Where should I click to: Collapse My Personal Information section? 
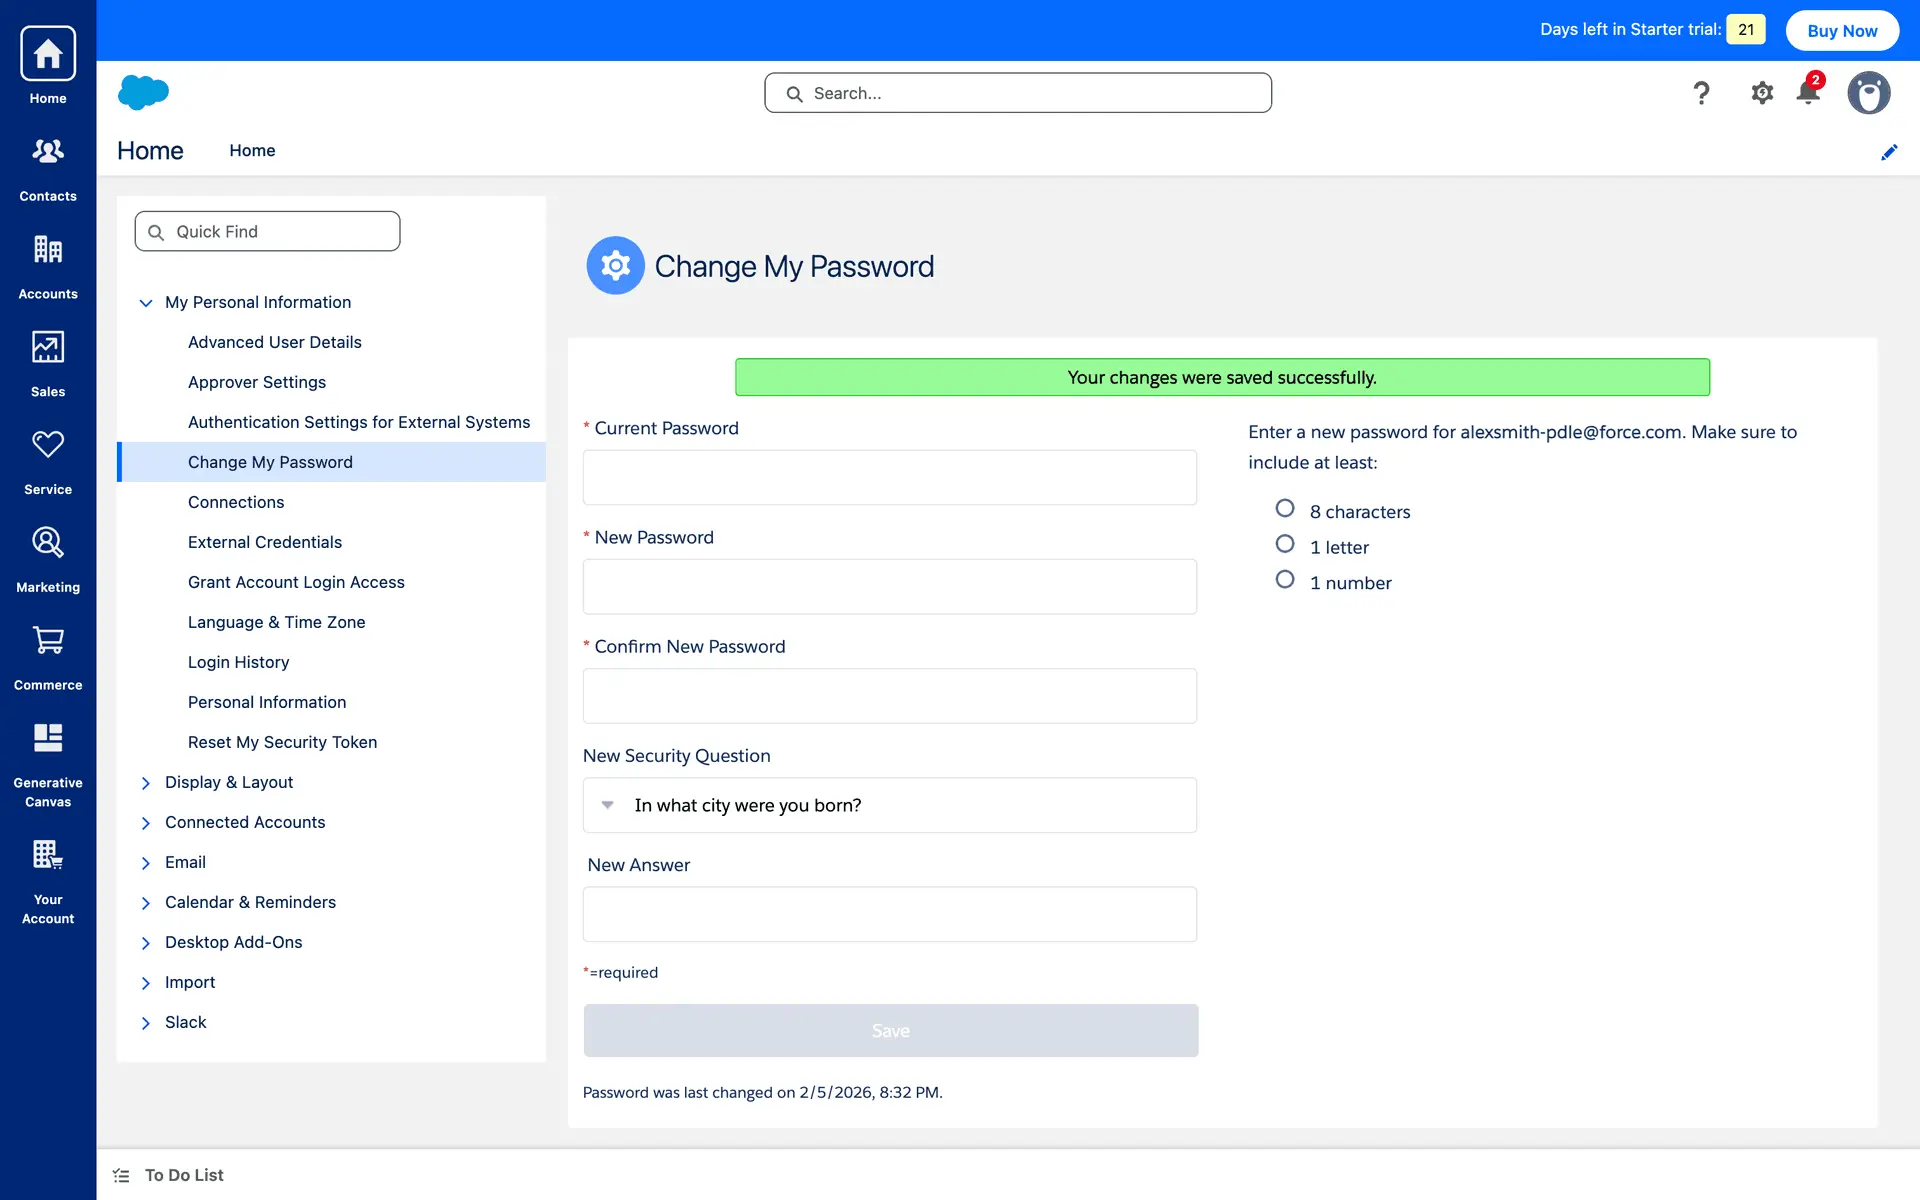pyautogui.click(x=146, y=303)
